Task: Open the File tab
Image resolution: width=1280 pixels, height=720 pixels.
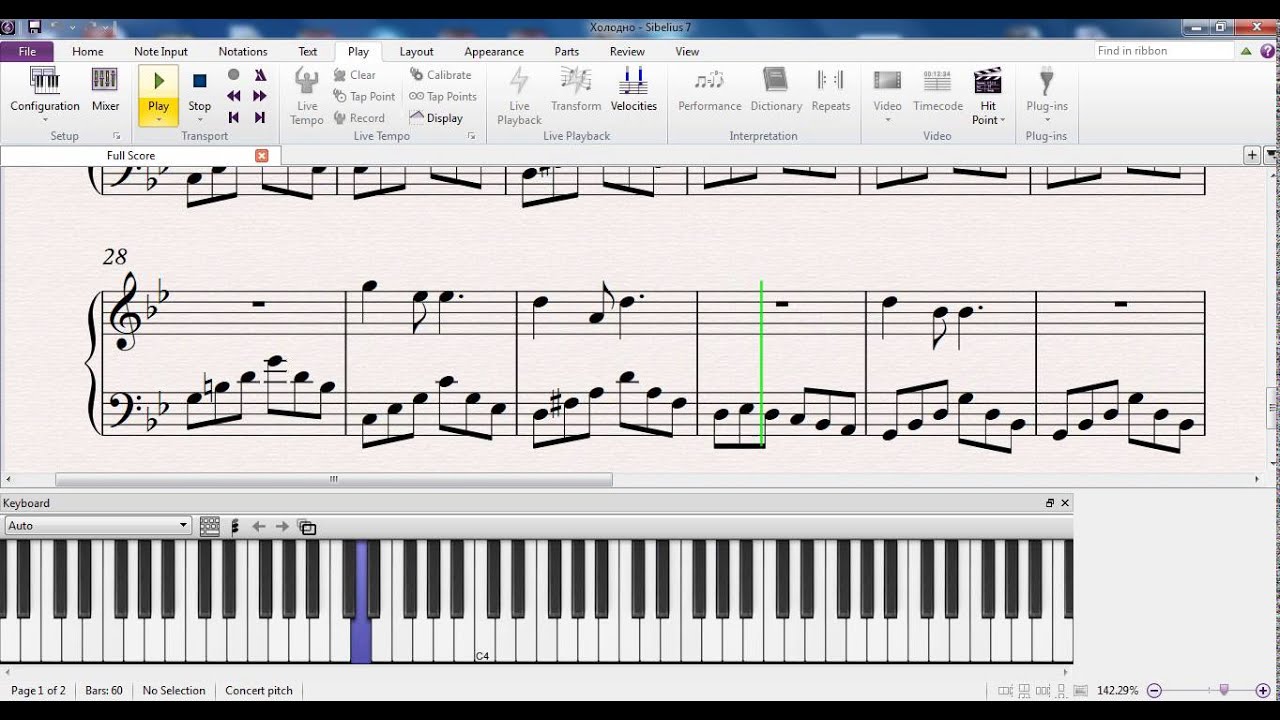Action: click(27, 51)
